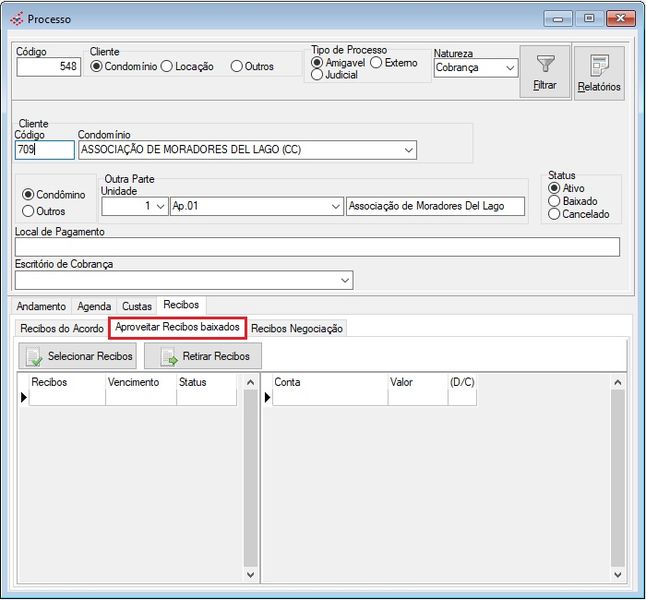Image resolution: width=646 pixels, height=600 pixels.
Task: Click the Processo window title icon
Action: (15, 19)
